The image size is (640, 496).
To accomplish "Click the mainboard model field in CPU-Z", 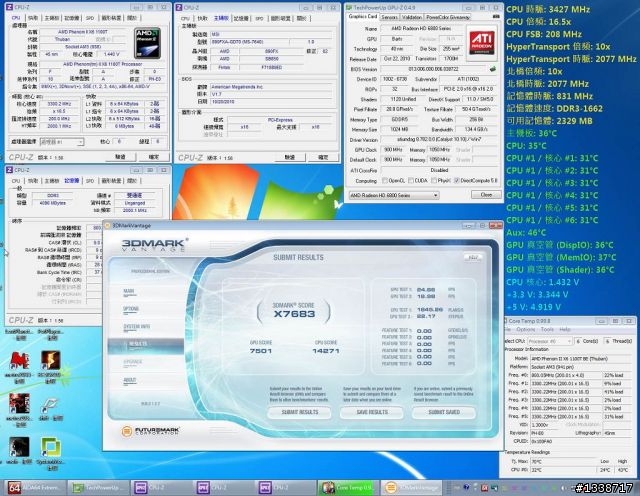I will [249, 42].
